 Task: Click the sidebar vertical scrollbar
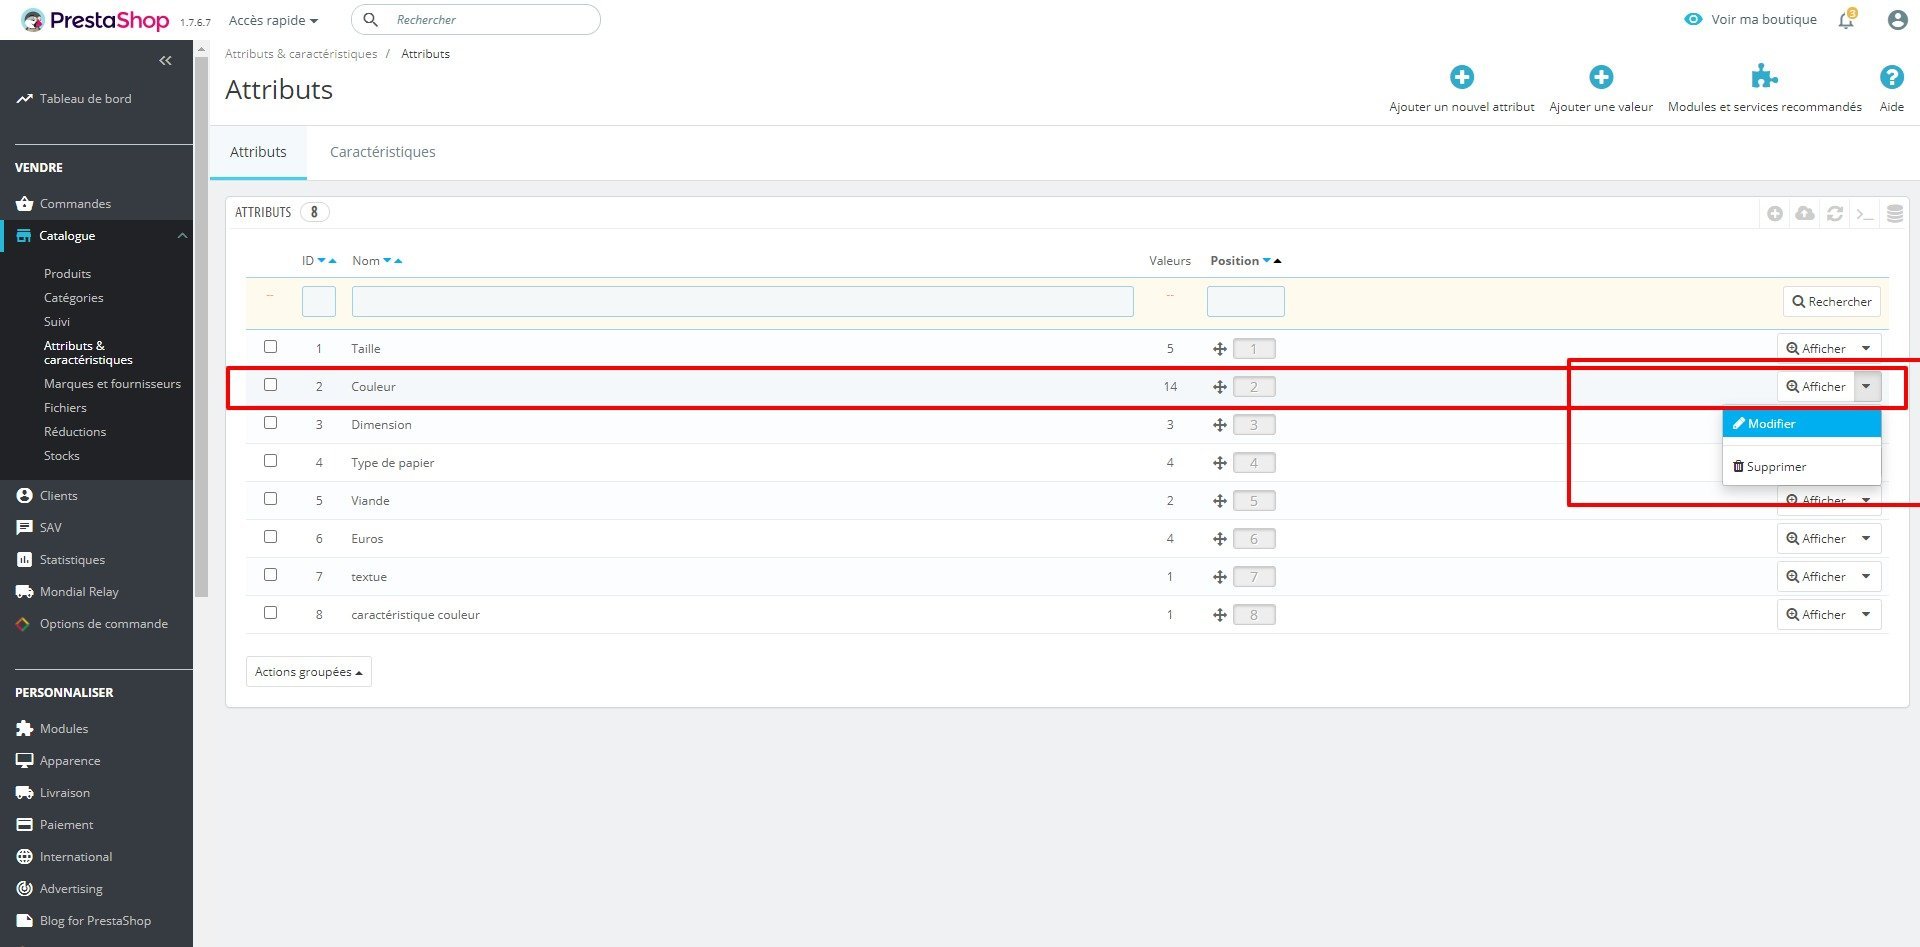pos(201,325)
